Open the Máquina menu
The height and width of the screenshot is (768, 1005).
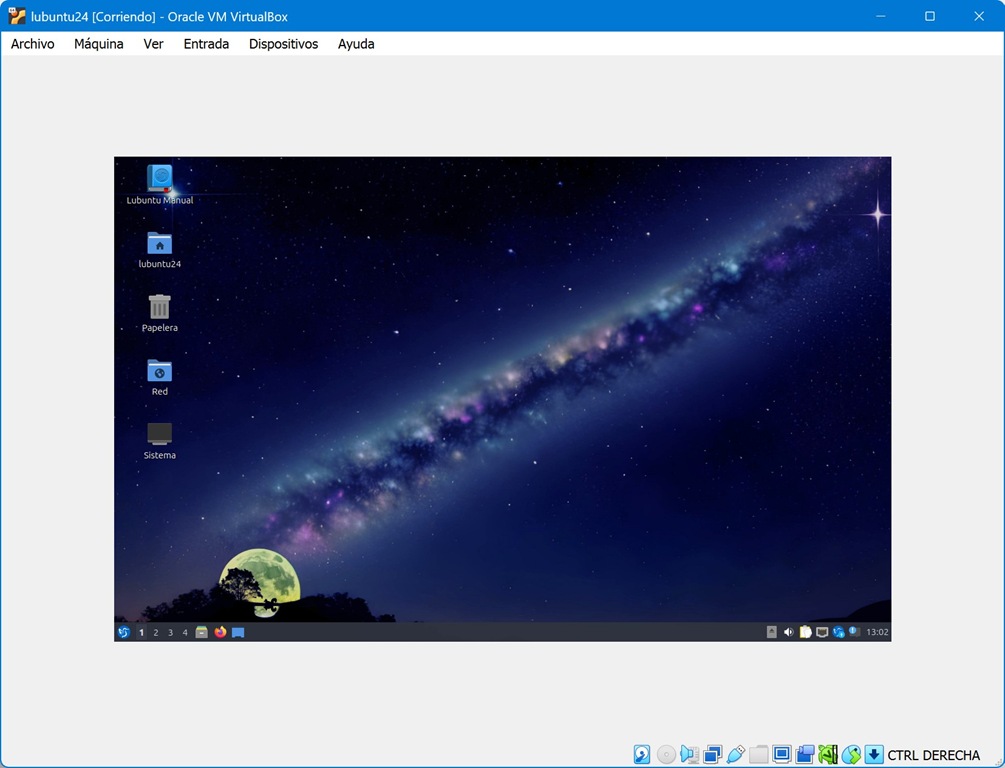(99, 44)
